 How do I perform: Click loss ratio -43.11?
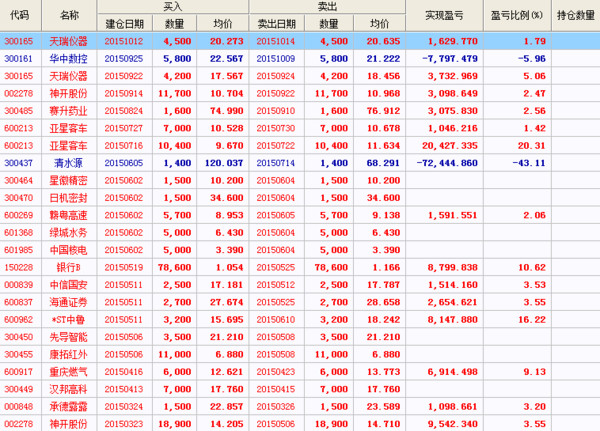tap(529, 163)
